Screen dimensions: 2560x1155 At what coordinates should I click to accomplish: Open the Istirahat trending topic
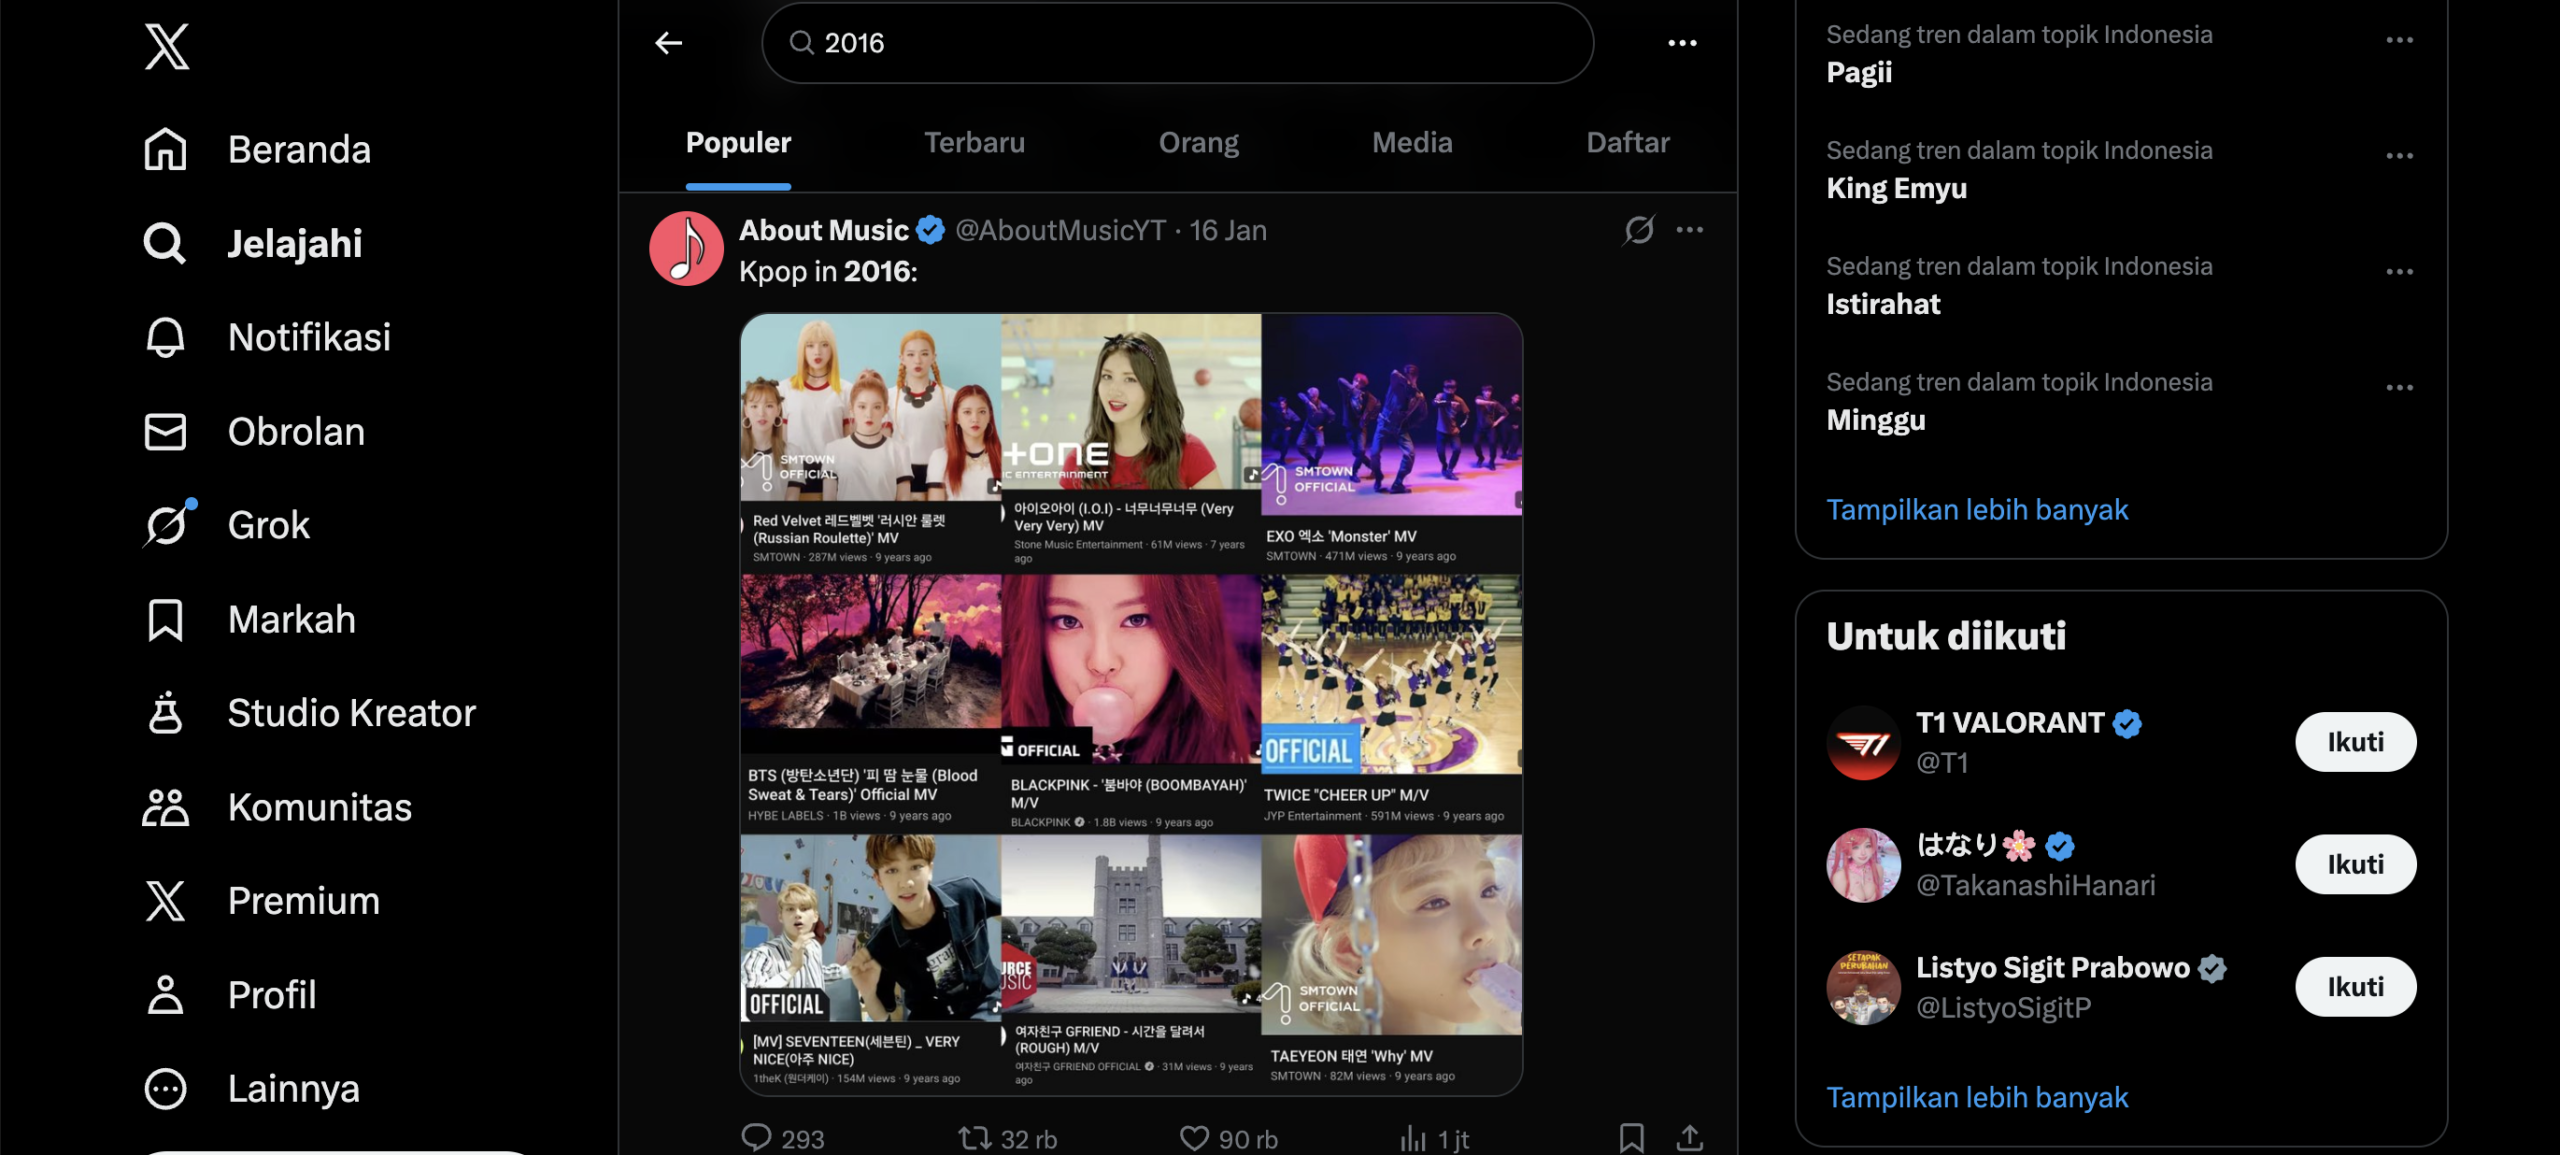tap(1883, 305)
